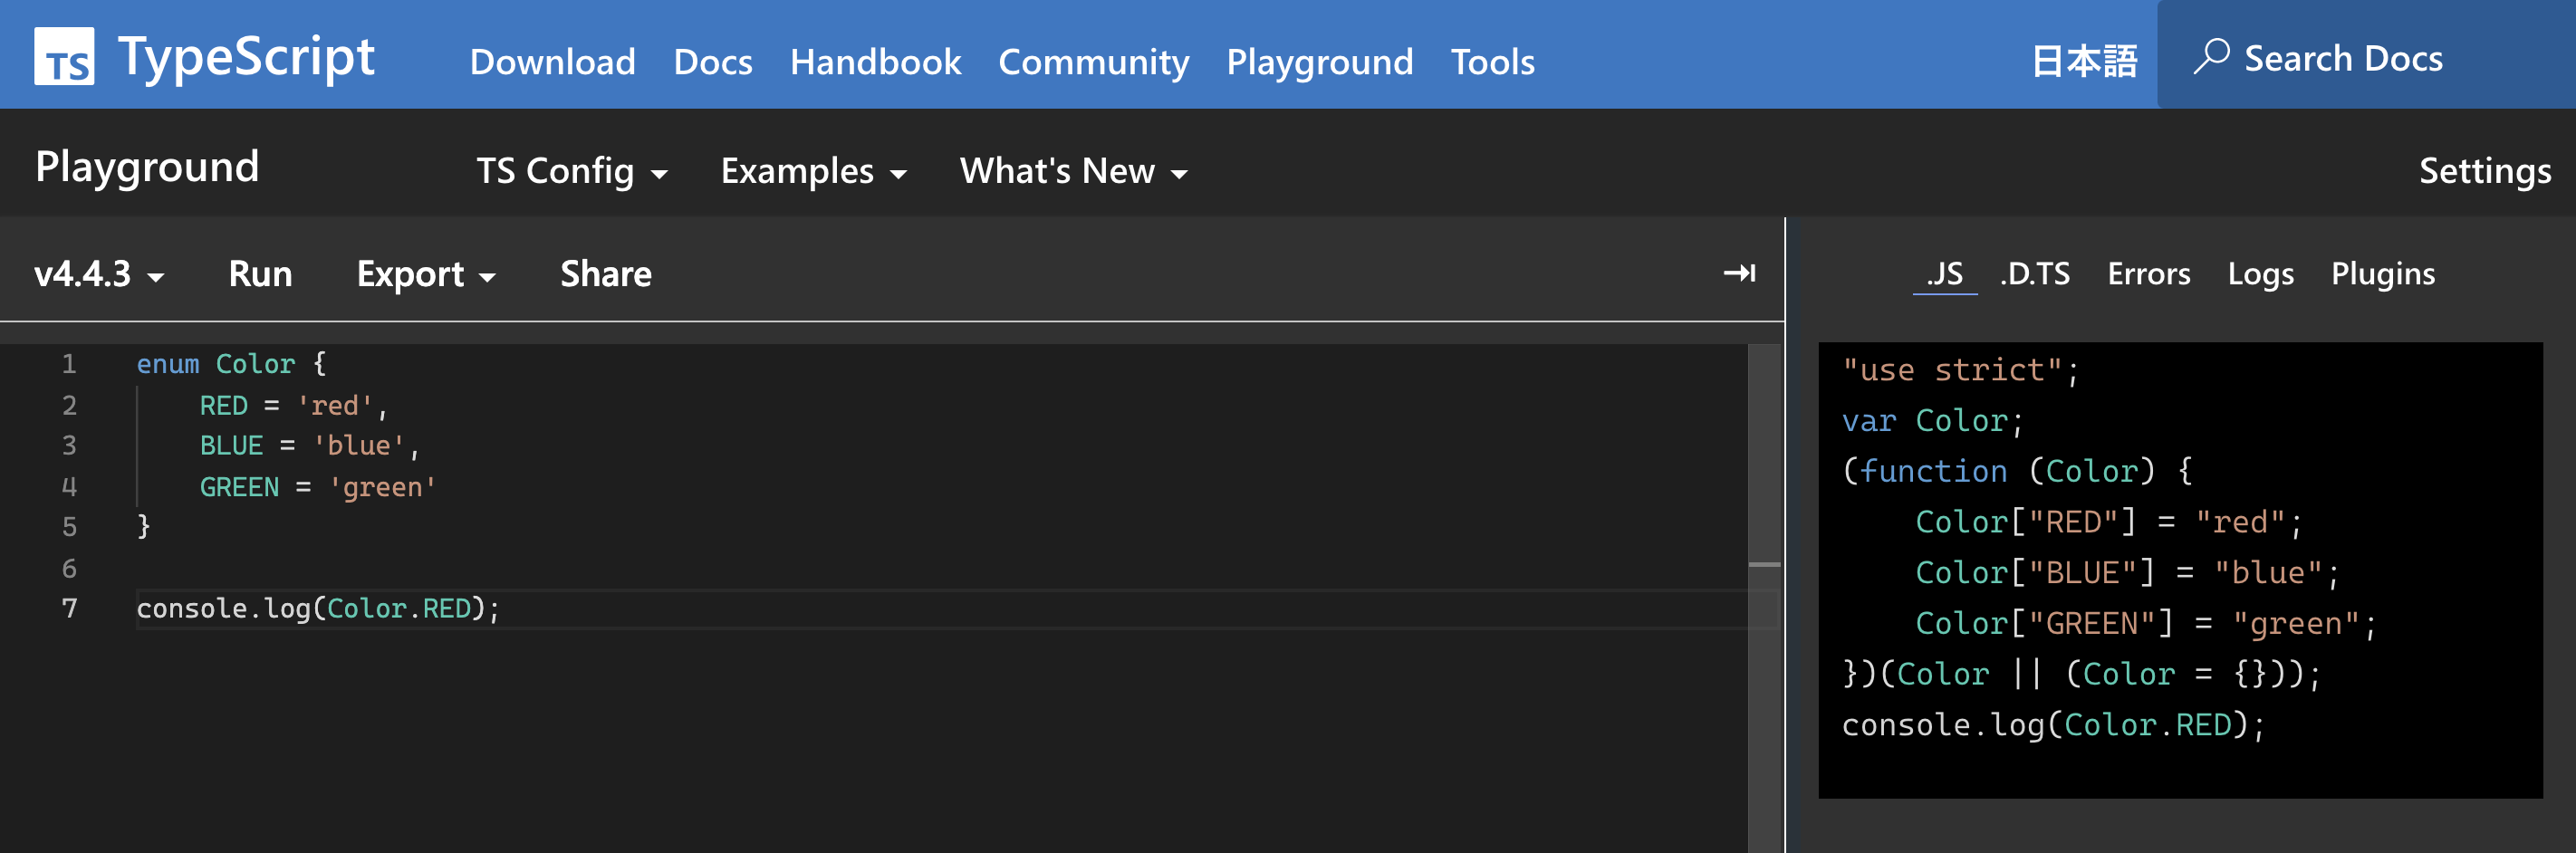Click the search magnifier icon
The width and height of the screenshot is (2576, 853).
click(2211, 56)
